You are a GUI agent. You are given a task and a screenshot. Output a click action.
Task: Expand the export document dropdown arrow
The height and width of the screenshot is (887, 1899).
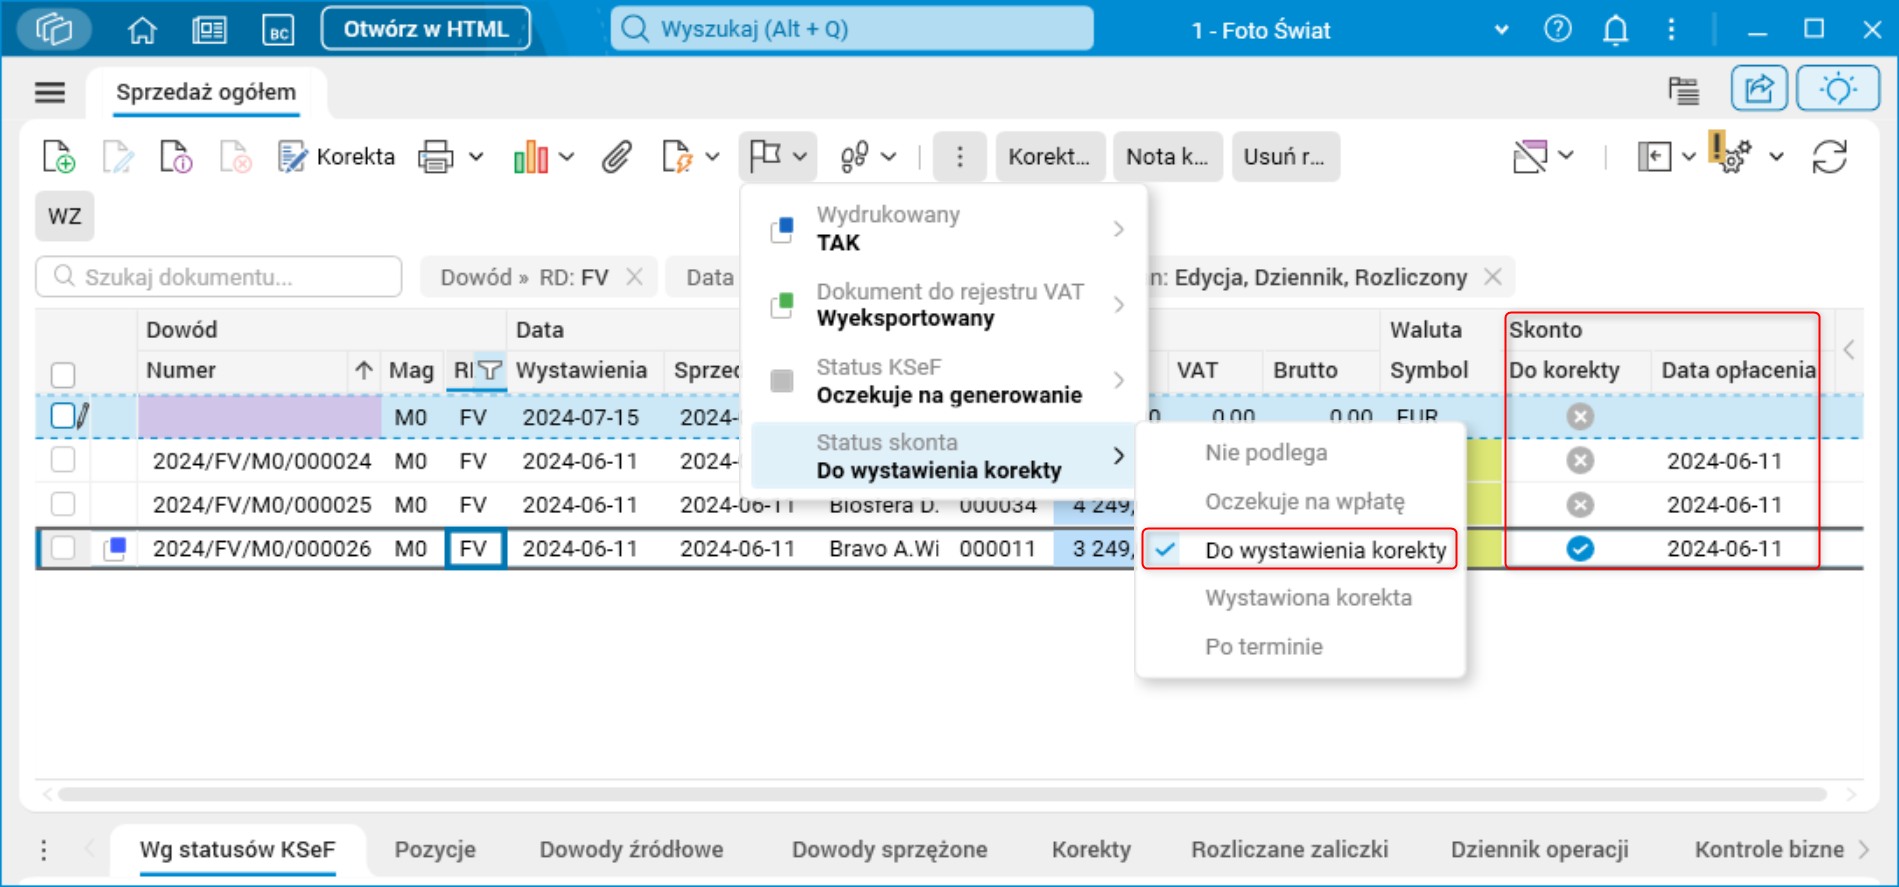712,157
